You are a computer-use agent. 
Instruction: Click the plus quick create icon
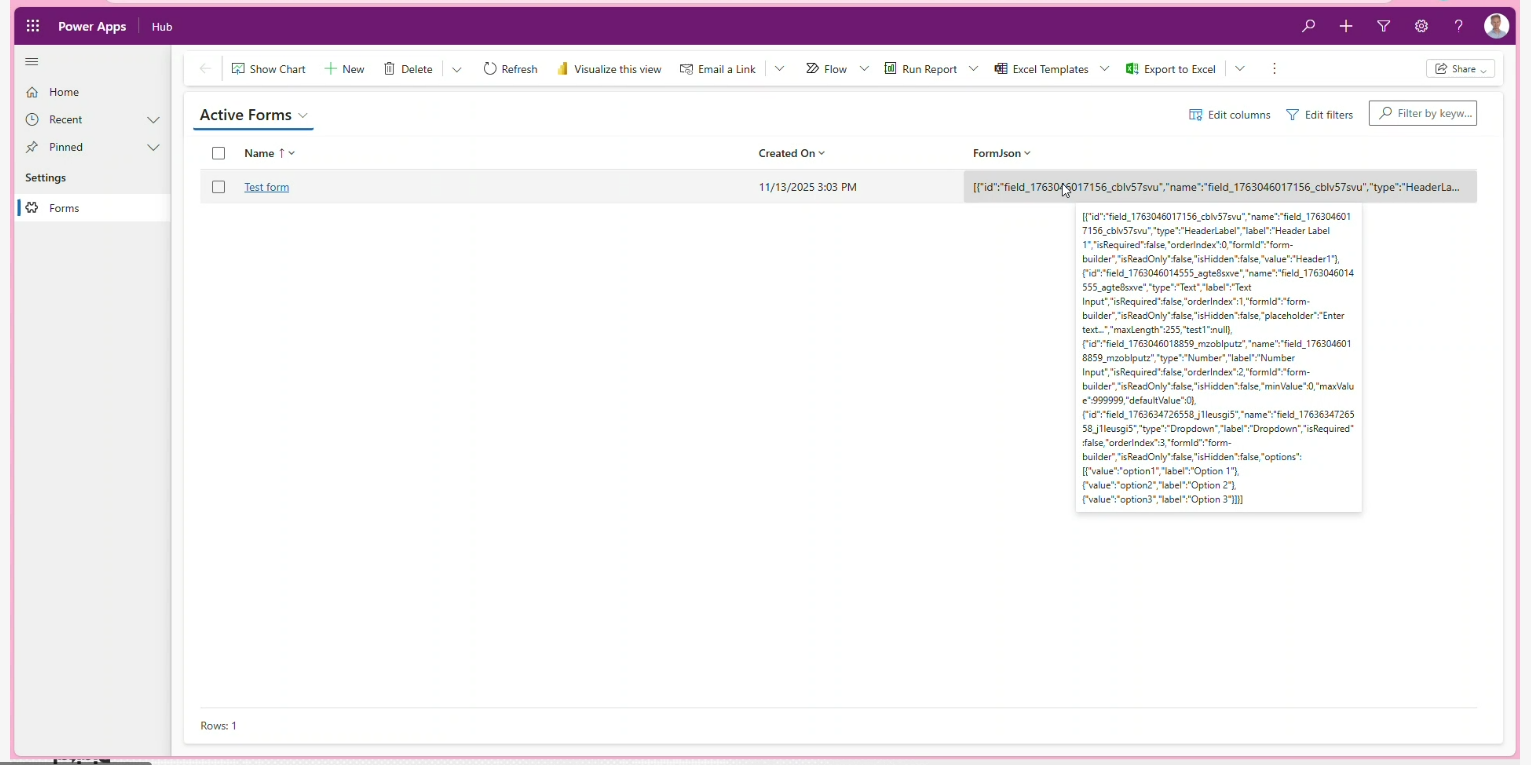pyautogui.click(x=1346, y=27)
